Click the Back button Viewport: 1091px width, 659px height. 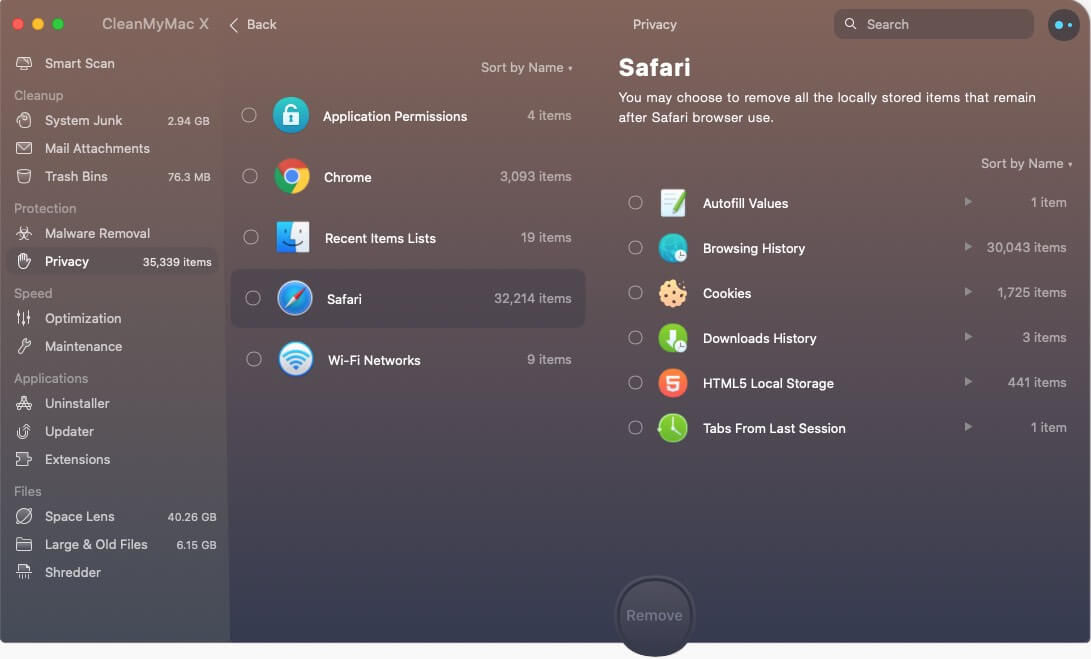pos(253,24)
